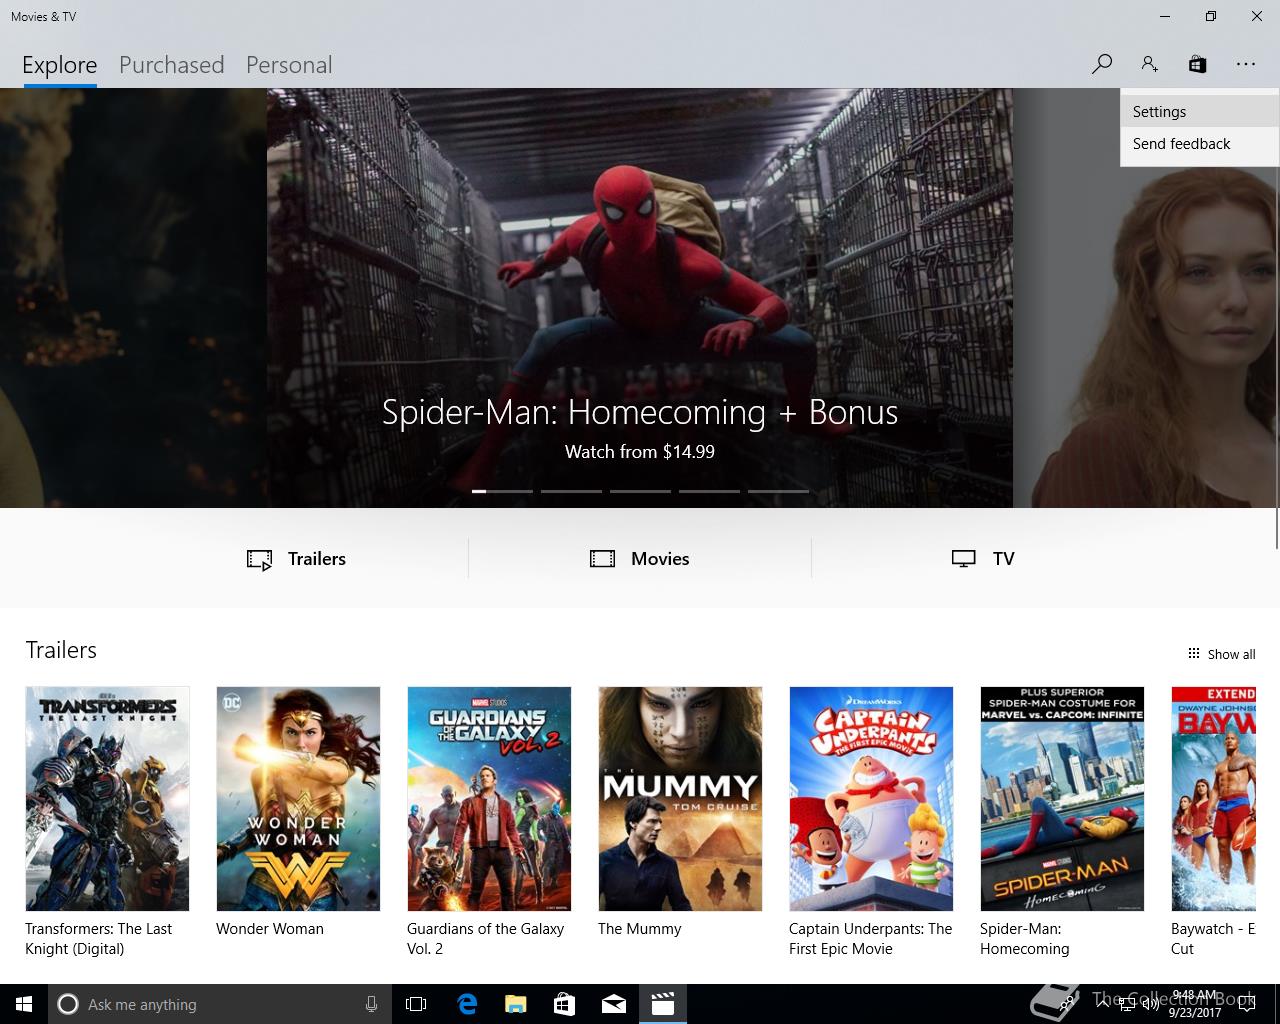
Task: Jump to the second carousel slide indicator
Action: click(571, 491)
